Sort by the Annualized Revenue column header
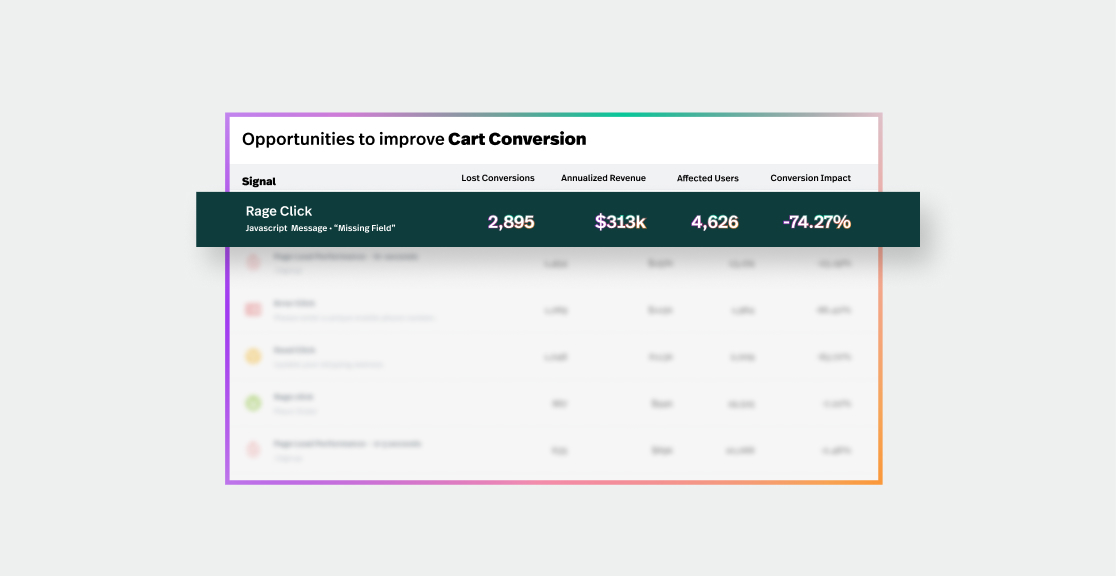This screenshot has width=1116, height=576. coord(603,178)
